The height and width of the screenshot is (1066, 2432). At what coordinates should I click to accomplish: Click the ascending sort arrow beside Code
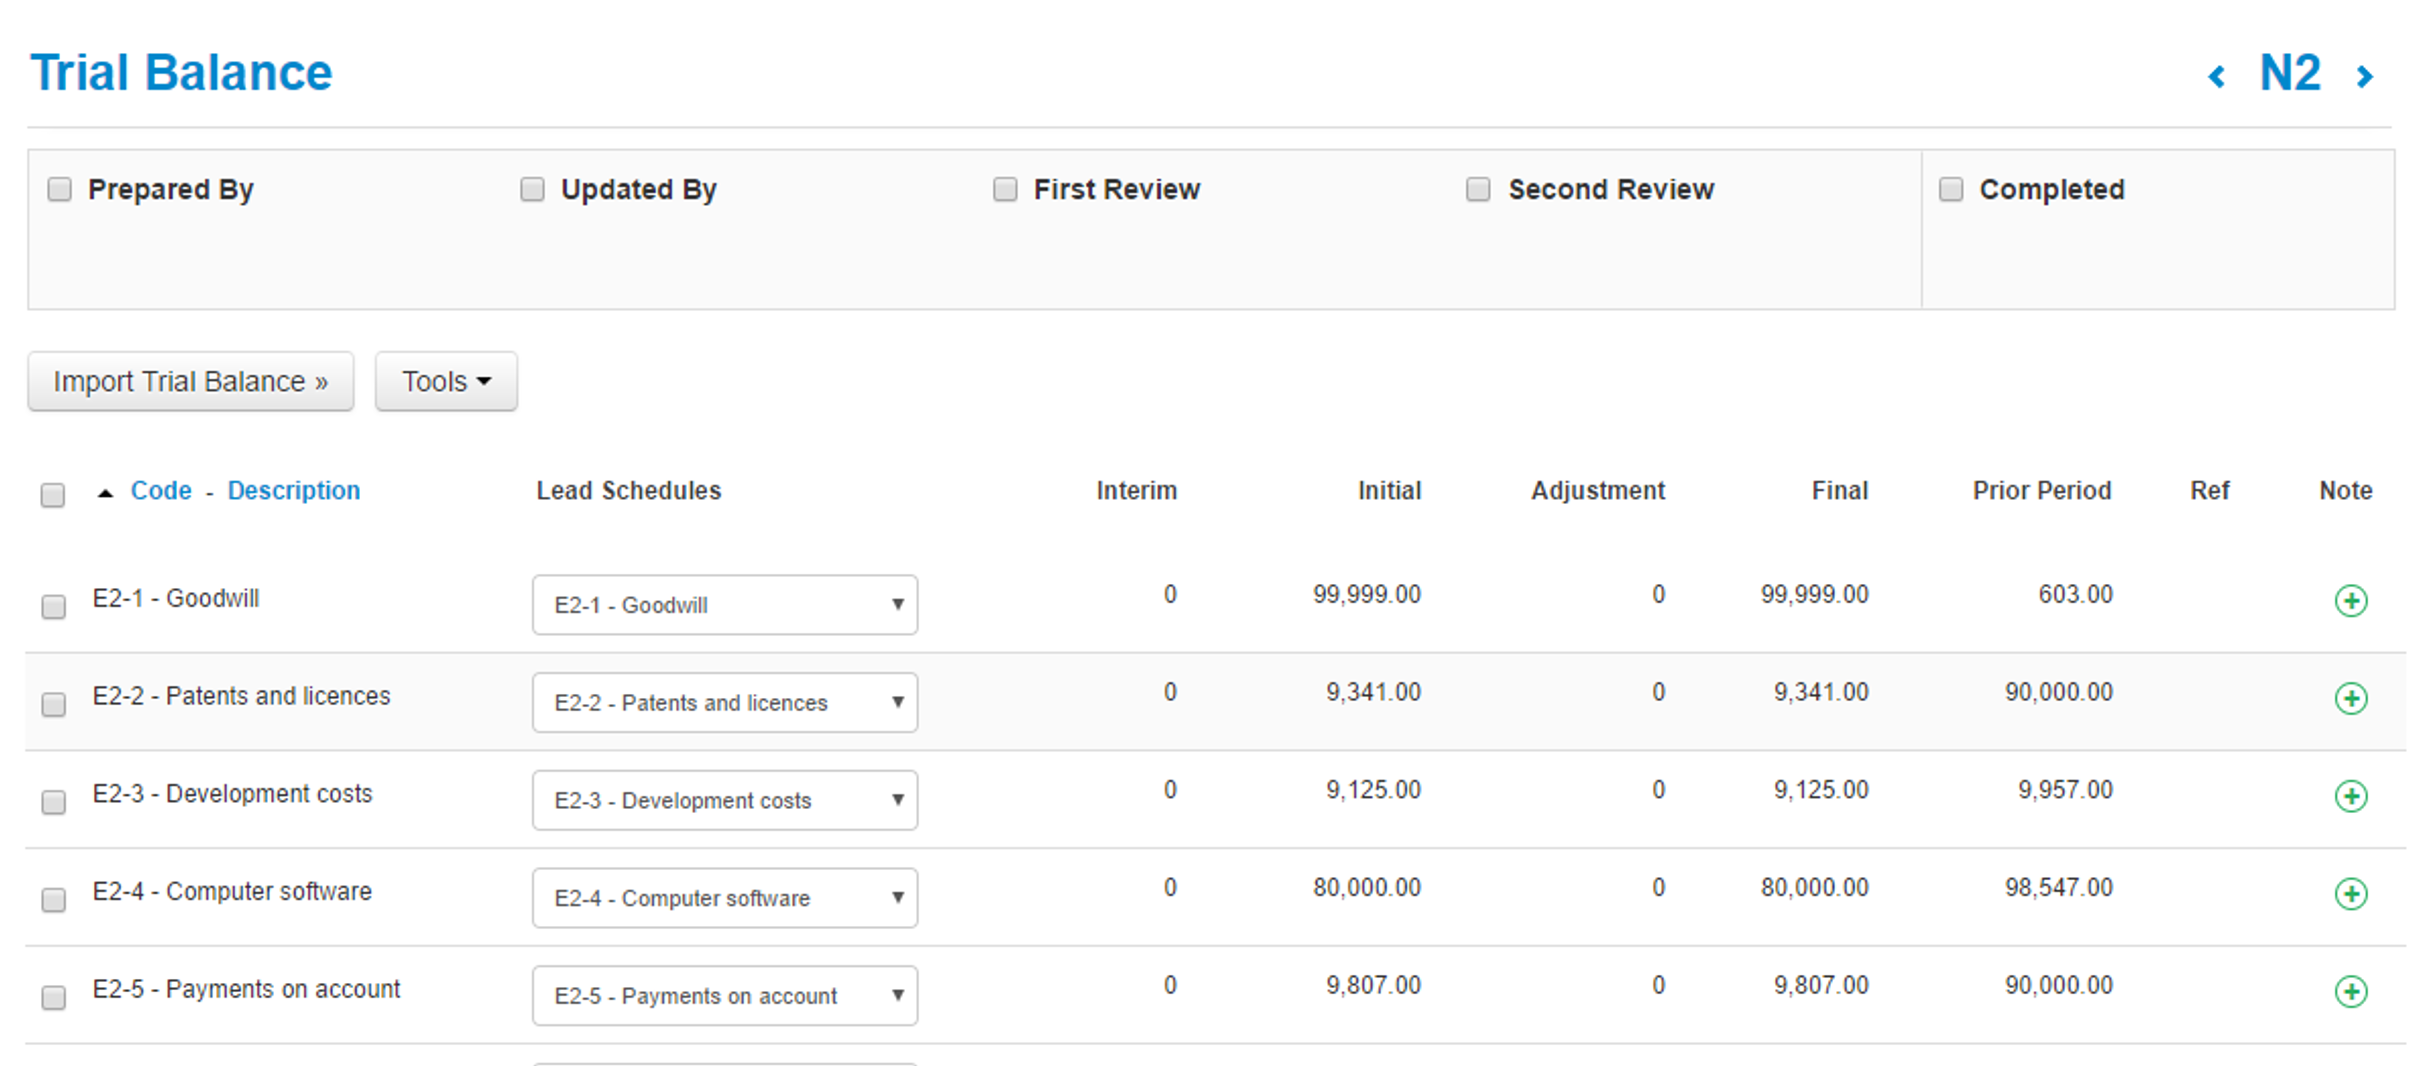pos(105,492)
